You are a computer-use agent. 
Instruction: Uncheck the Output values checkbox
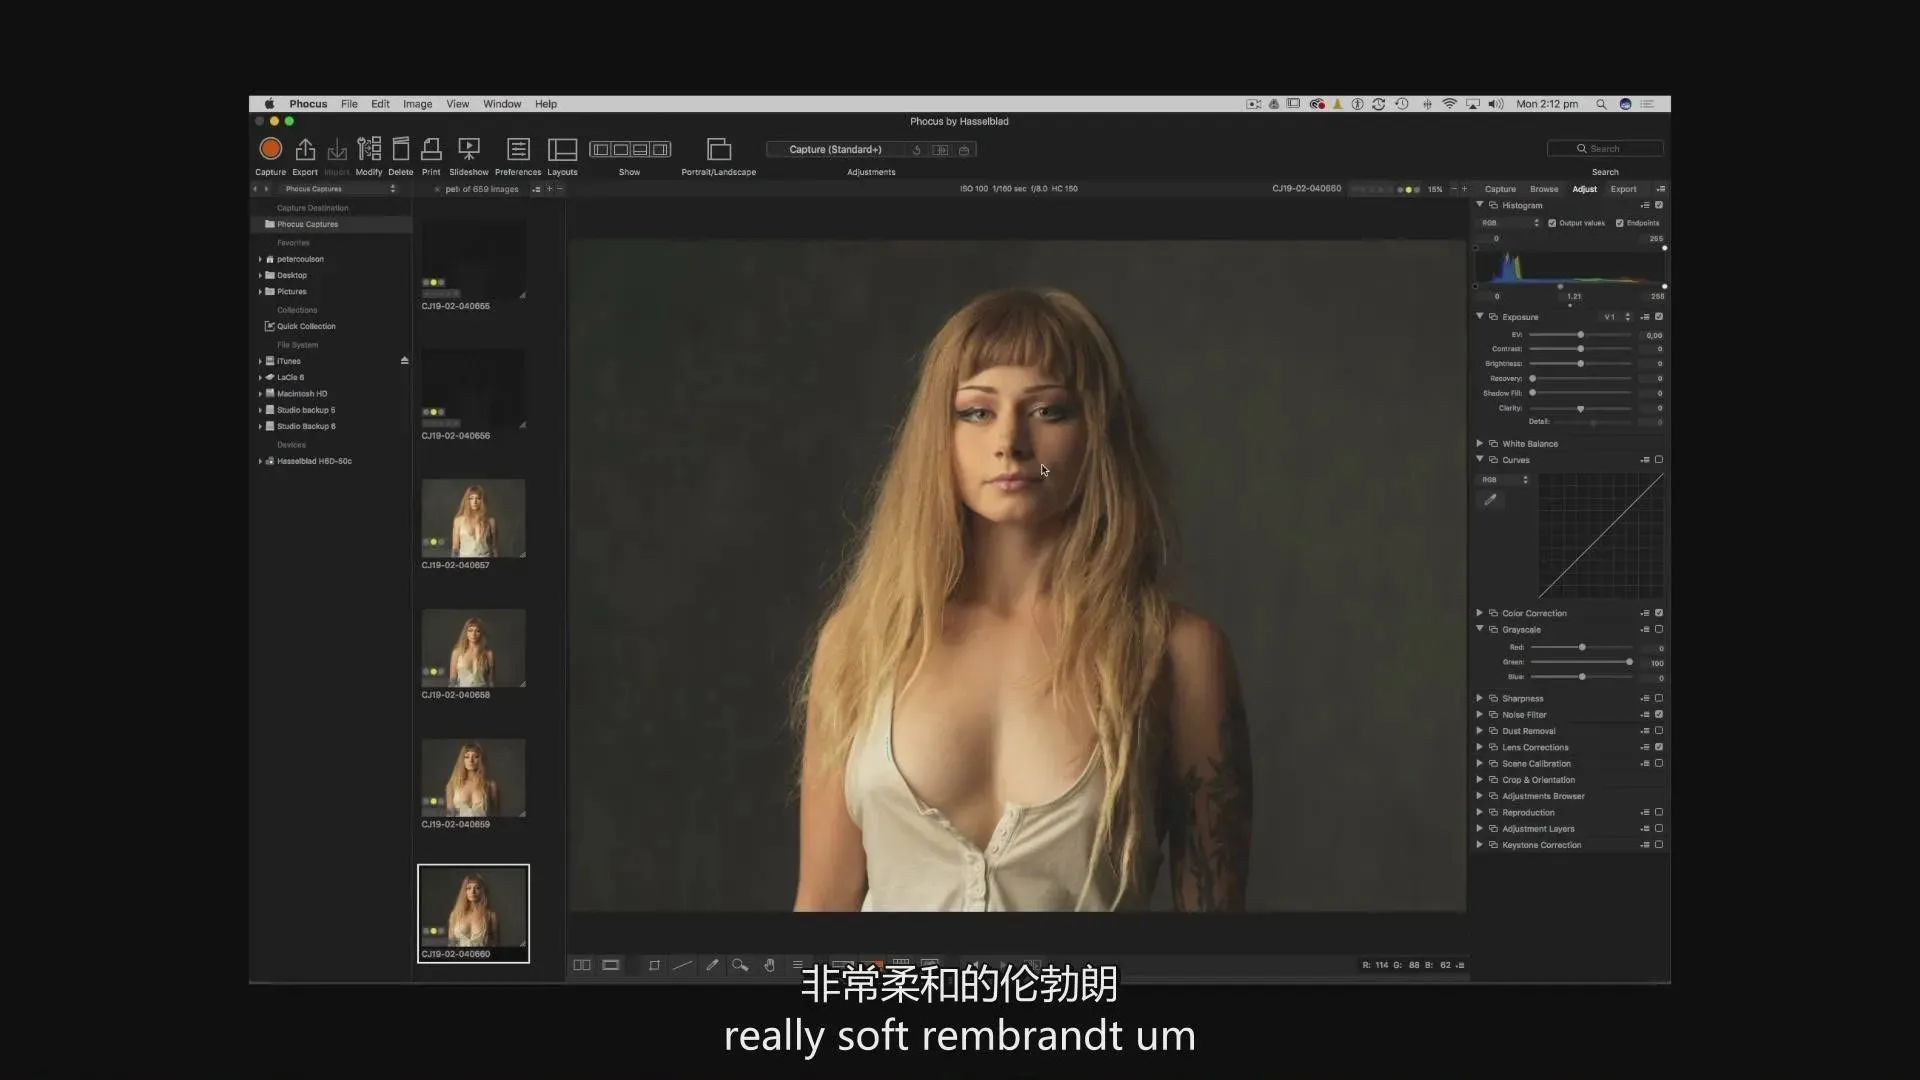pyautogui.click(x=1552, y=223)
